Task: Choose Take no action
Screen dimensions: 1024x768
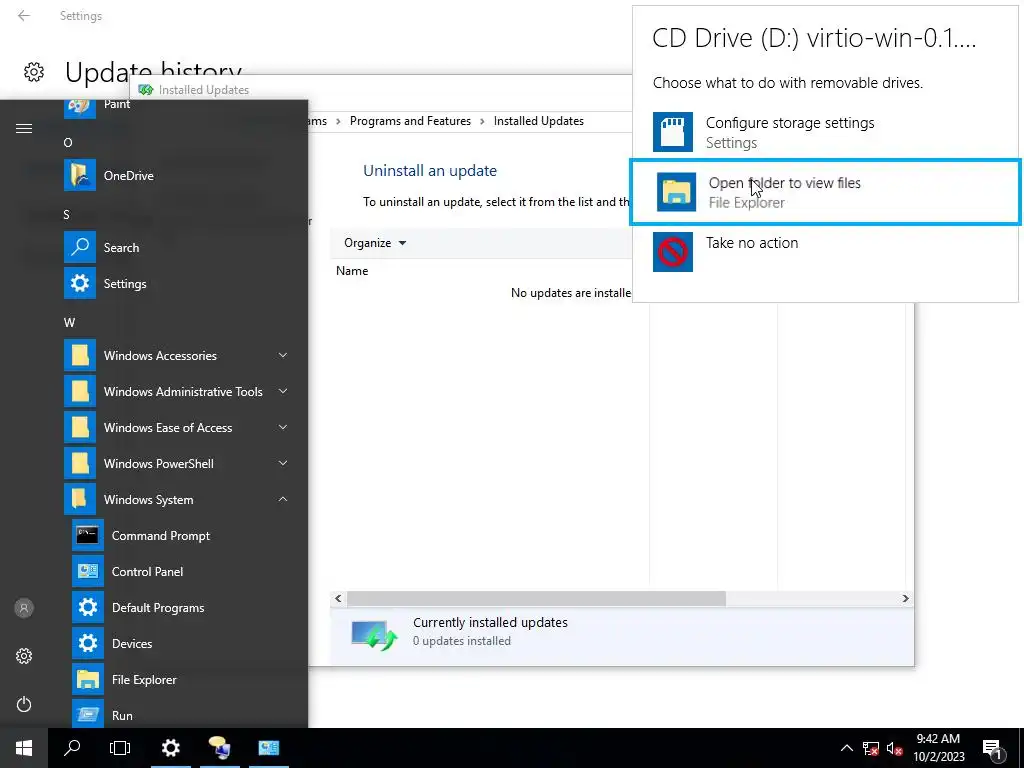Action: (825, 251)
